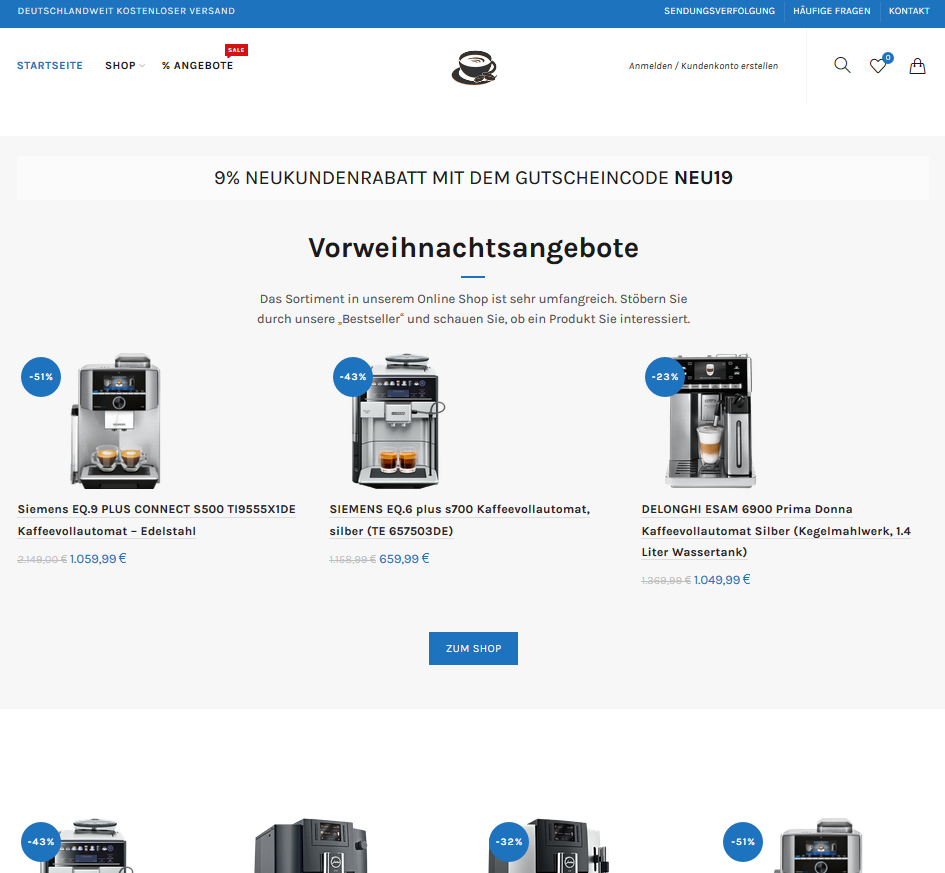
Task: Click the -51% badge on Siemens EQ.9
Action: (x=41, y=377)
